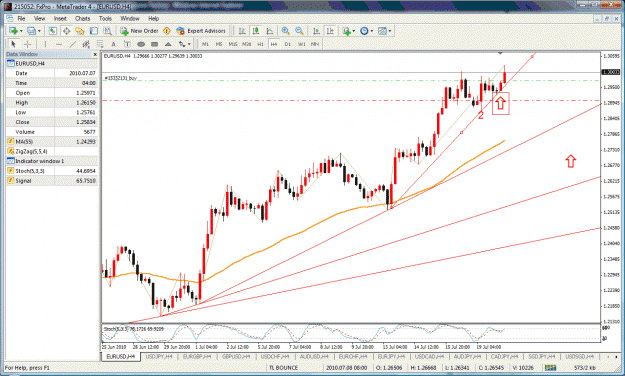This screenshot has width=625, height=376.
Task: Choose the ellipse shape tool
Action: [141, 44]
